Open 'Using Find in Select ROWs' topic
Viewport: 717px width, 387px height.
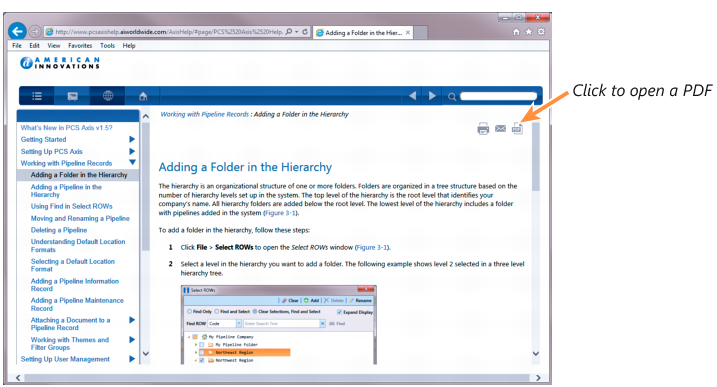(x=71, y=206)
